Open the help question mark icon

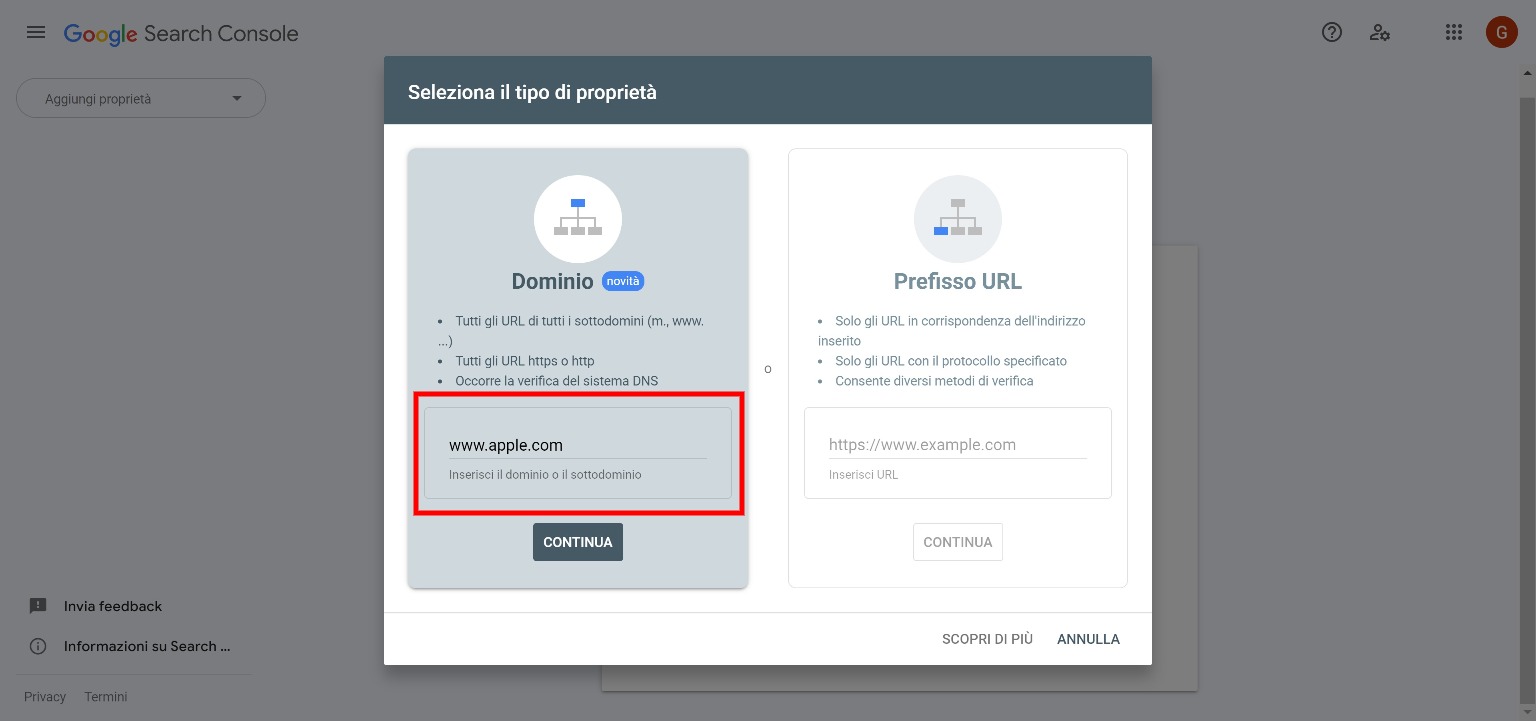pos(1332,33)
